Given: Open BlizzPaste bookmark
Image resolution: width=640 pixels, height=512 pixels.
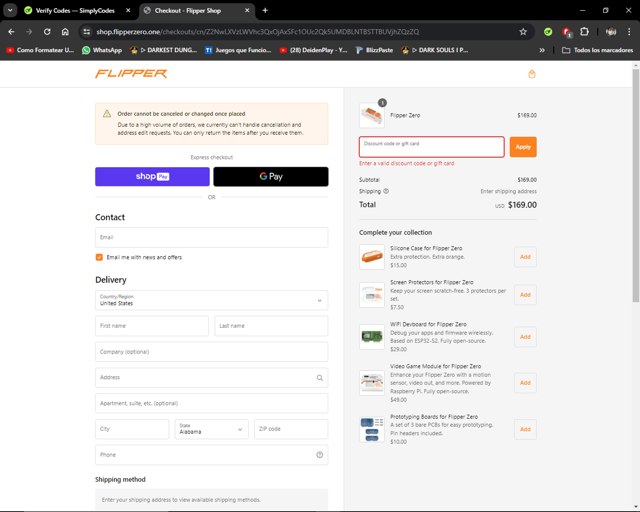Looking at the screenshot, I should pyautogui.click(x=374, y=50).
